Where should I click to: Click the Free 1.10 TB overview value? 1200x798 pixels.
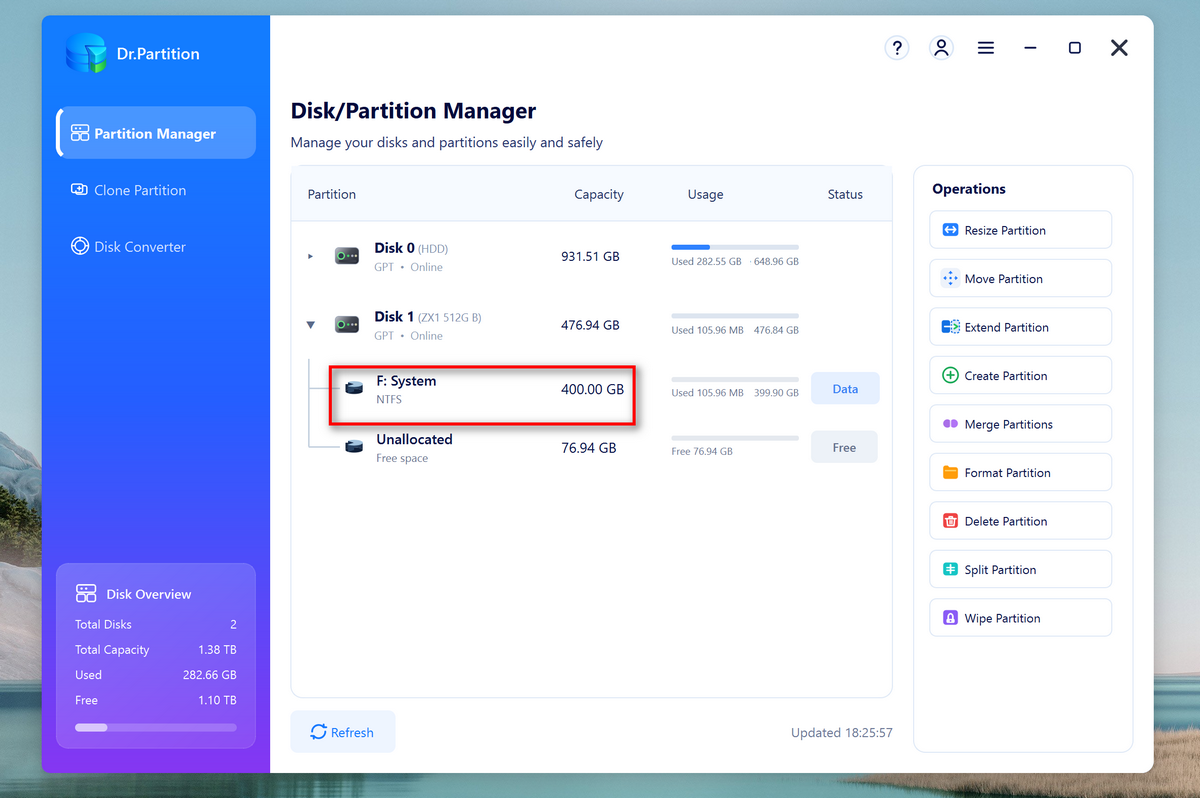pyautogui.click(x=219, y=700)
